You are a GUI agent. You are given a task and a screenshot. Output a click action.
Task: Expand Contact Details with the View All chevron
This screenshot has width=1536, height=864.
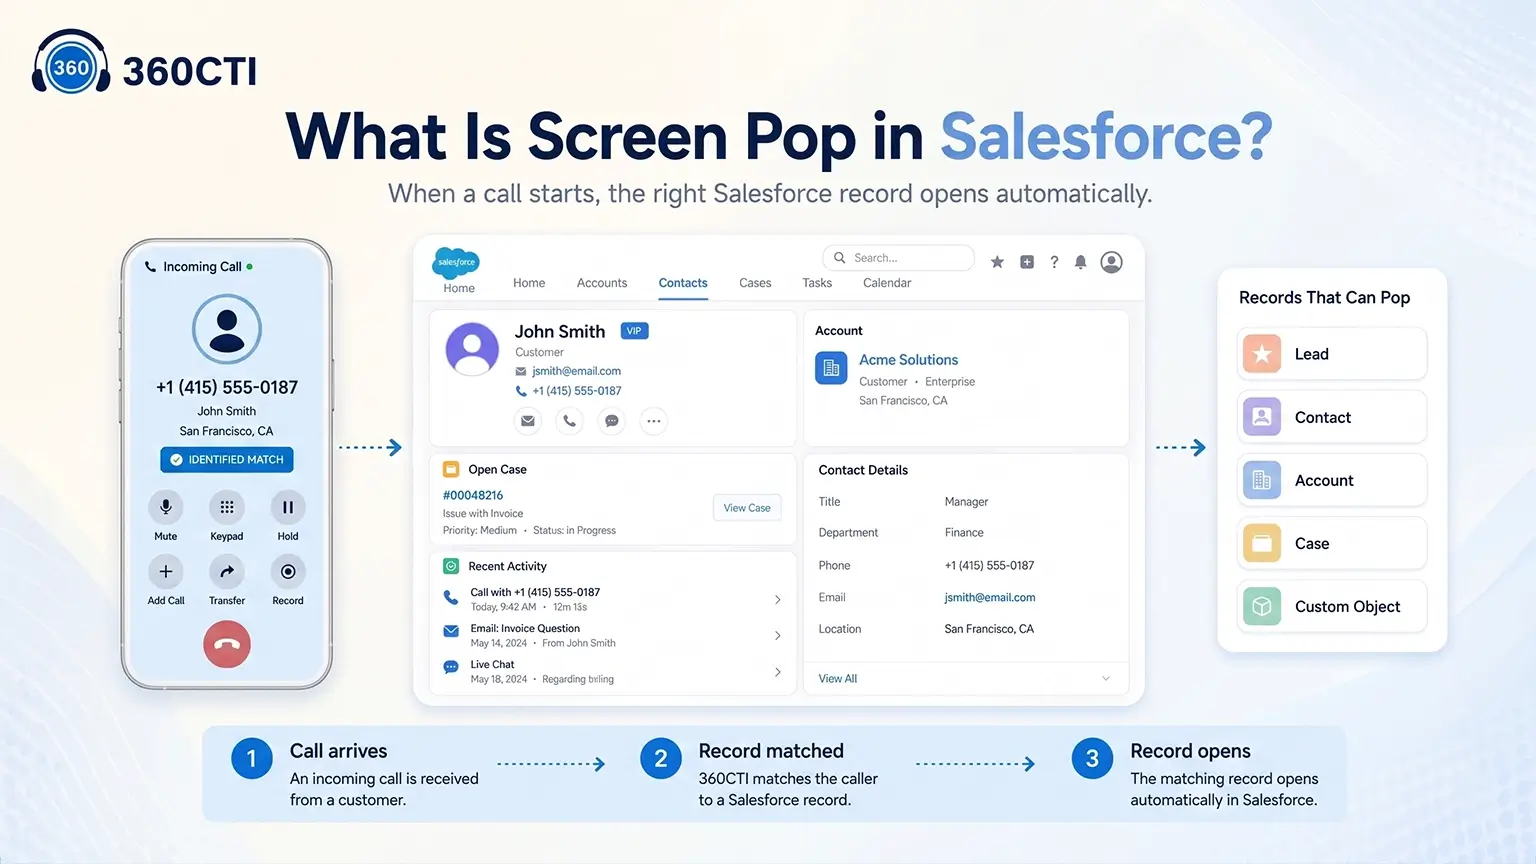(1106, 678)
